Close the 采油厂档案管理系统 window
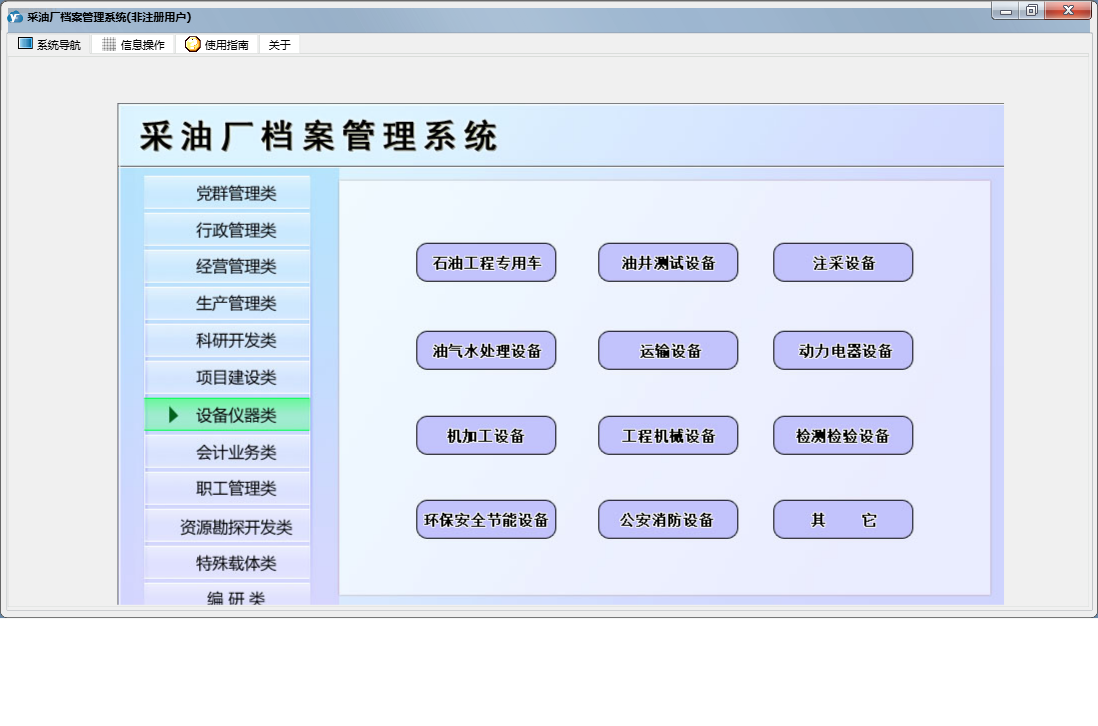This screenshot has height=726, width=1098. pos(1068,11)
